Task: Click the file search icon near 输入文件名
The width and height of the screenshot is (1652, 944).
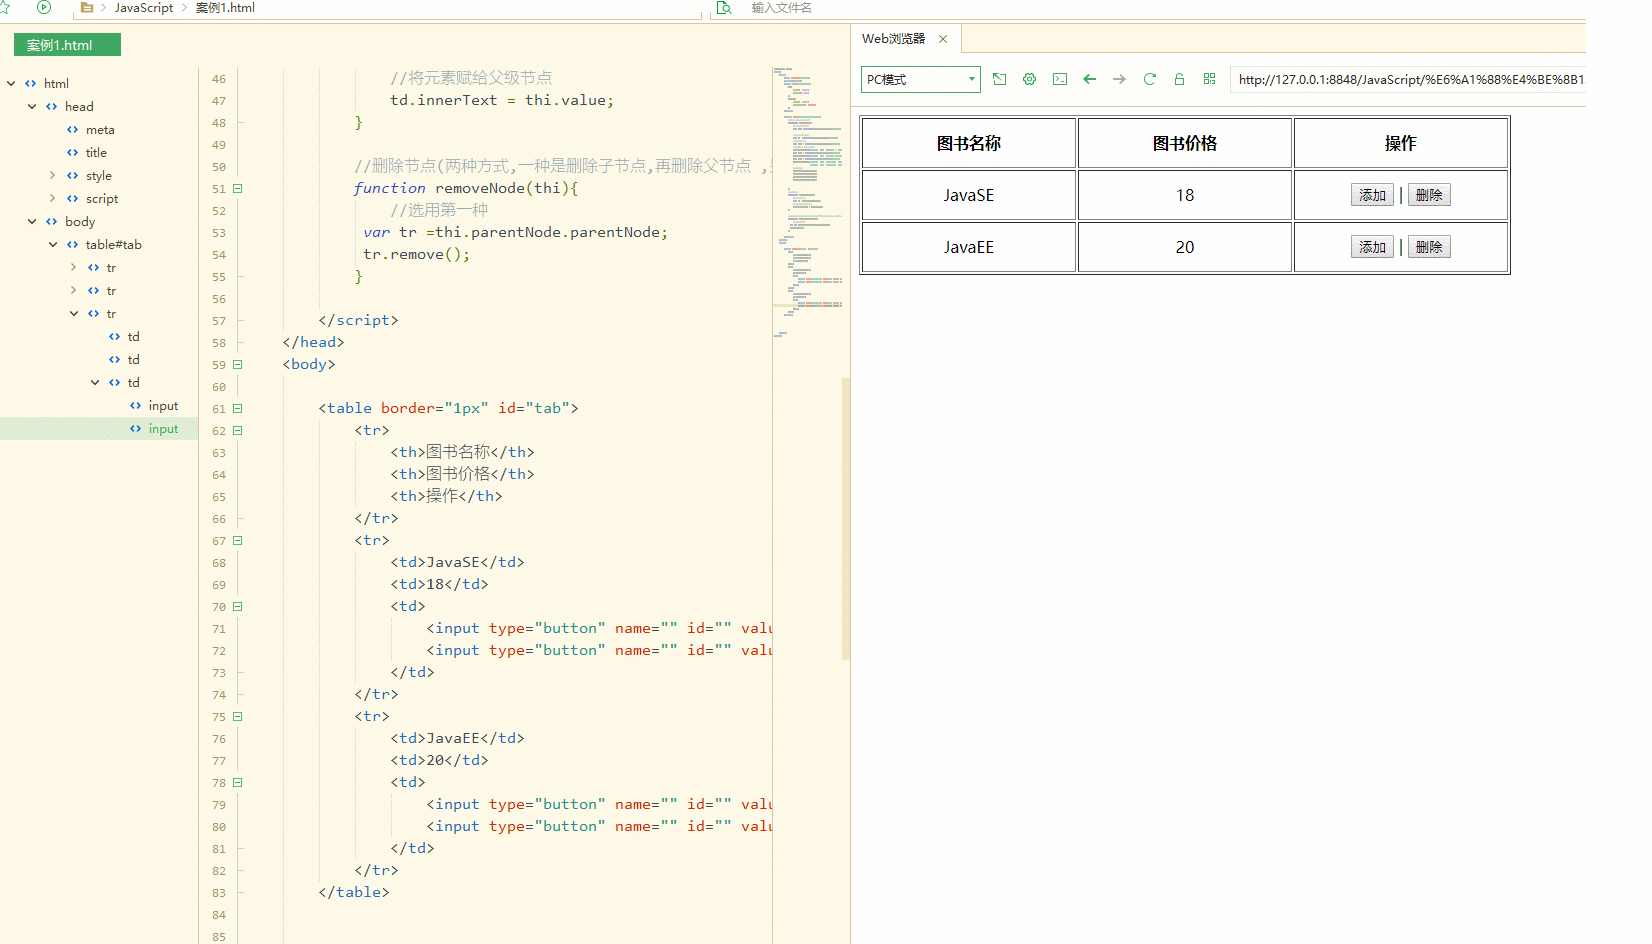Action: (x=724, y=7)
